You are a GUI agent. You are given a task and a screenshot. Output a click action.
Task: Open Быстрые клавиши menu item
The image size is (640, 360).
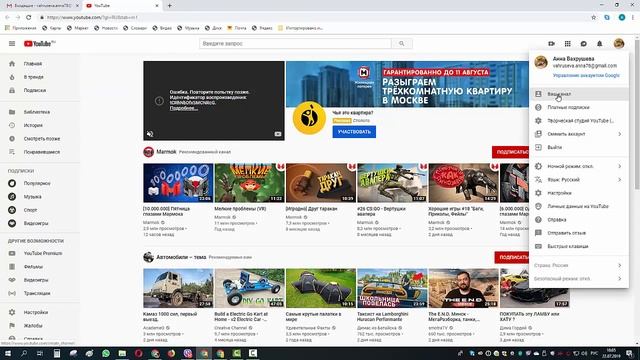[x=579, y=247]
